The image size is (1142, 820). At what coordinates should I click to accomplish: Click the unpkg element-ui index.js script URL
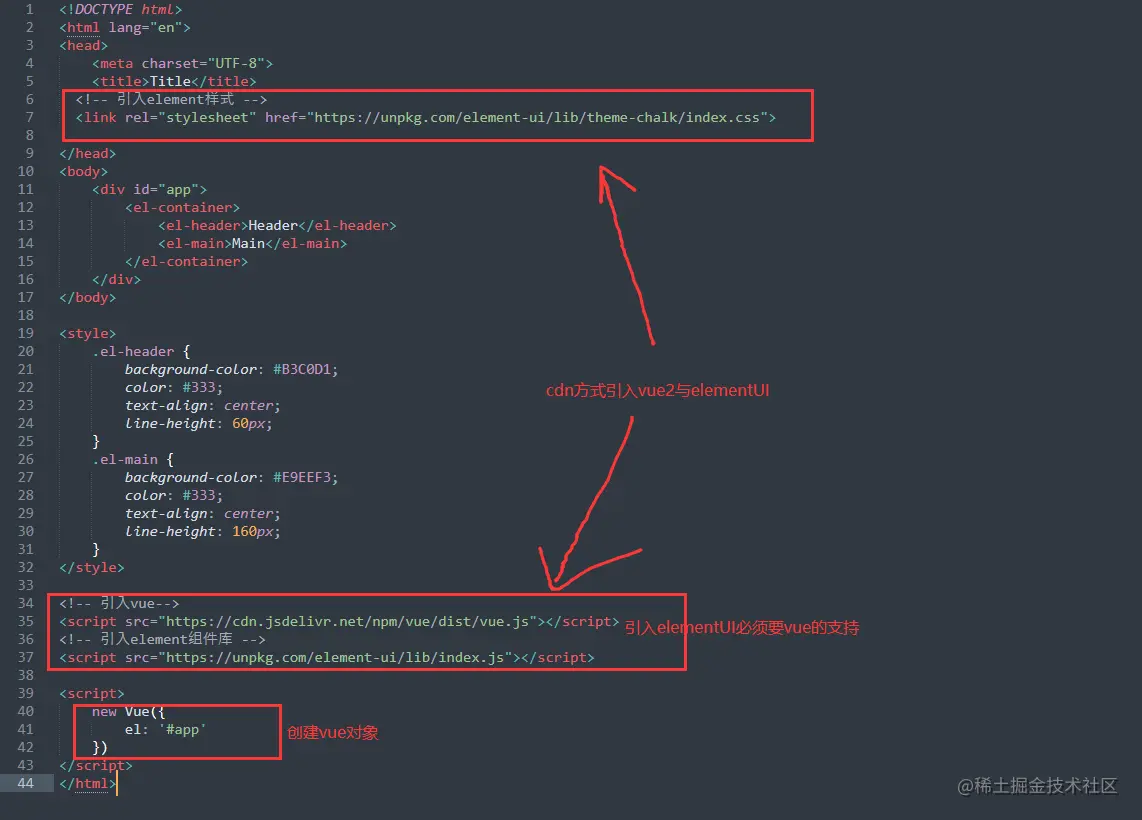[x=335, y=657]
